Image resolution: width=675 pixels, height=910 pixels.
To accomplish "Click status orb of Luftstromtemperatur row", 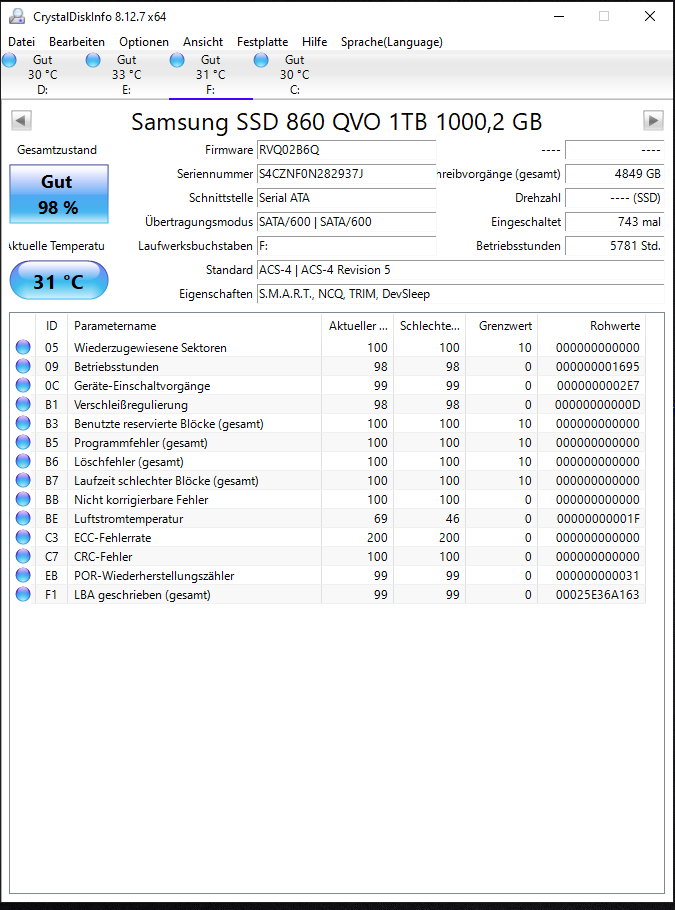I will pyautogui.click(x=23, y=518).
